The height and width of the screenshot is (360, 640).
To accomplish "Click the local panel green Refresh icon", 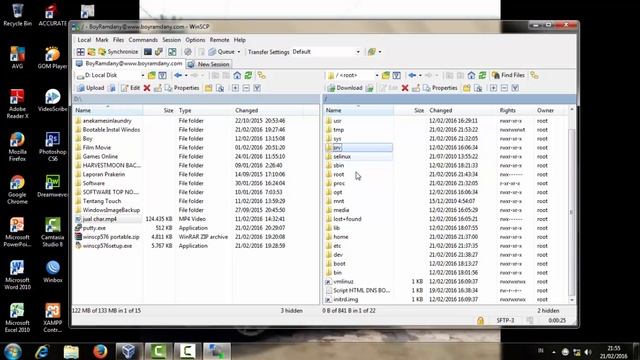I will tap(248, 75).
